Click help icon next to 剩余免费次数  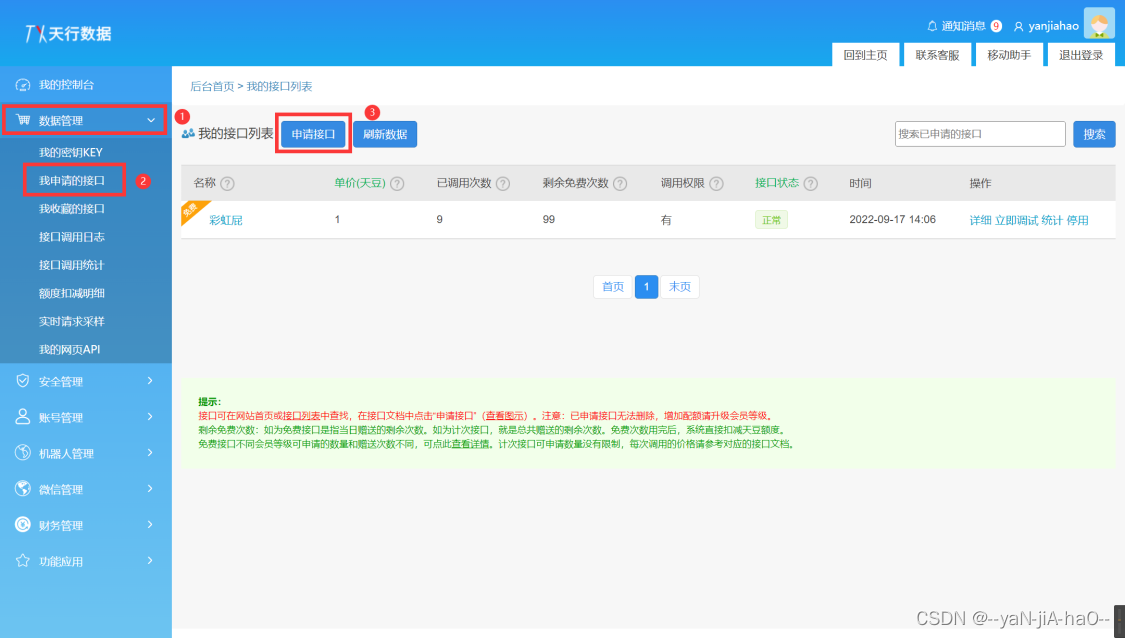pyautogui.click(x=620, y=184)
